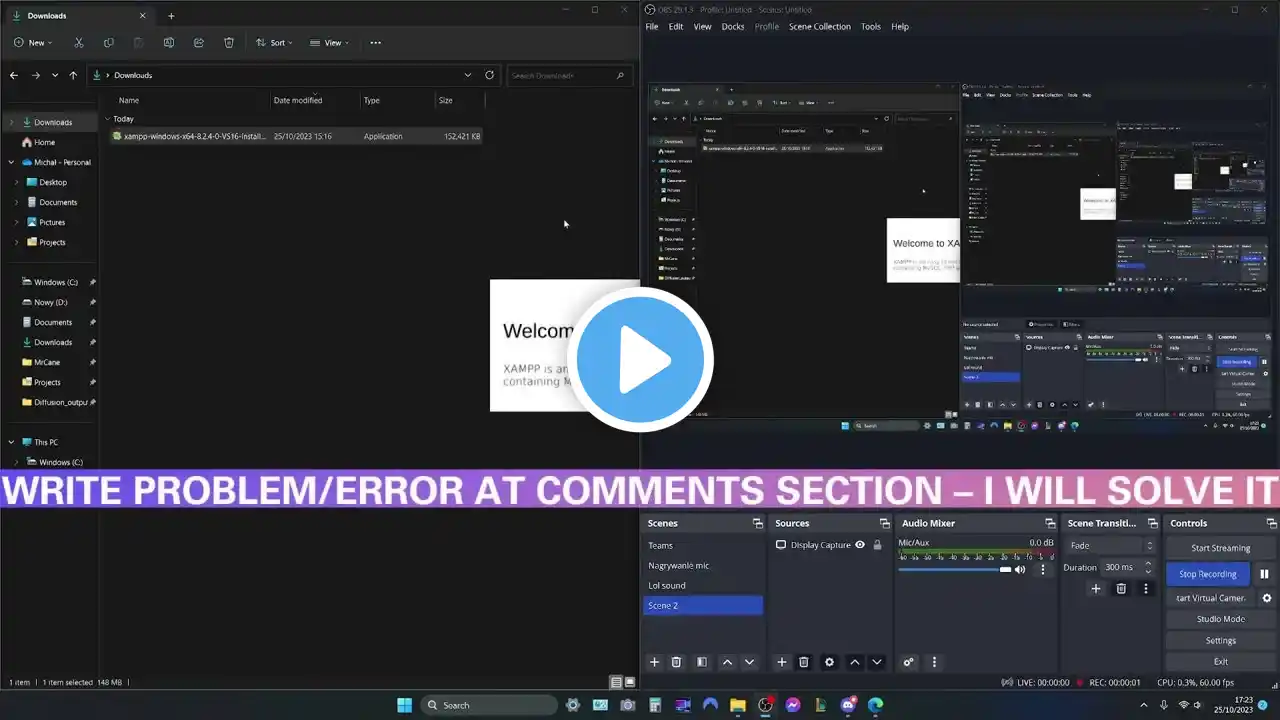Open Explorer recent locations chevron
Viewport: 1280px width, 720px height.
[55, 75]
